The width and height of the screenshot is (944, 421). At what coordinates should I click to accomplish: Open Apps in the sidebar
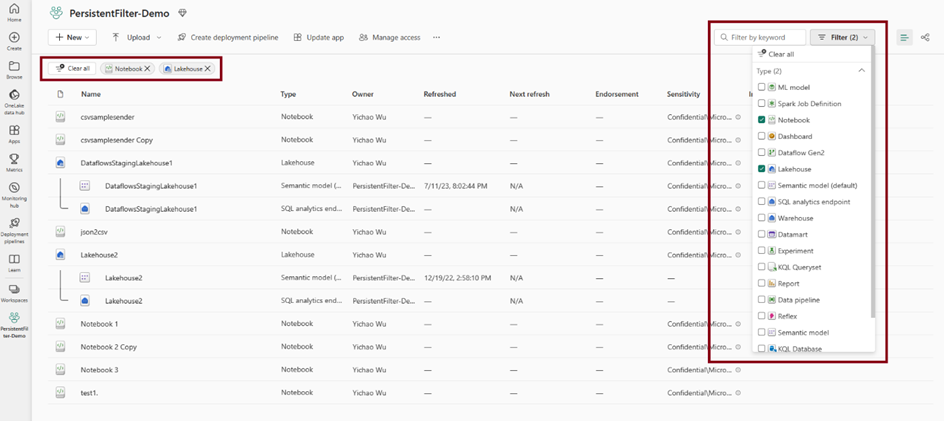tap(14, 134)
